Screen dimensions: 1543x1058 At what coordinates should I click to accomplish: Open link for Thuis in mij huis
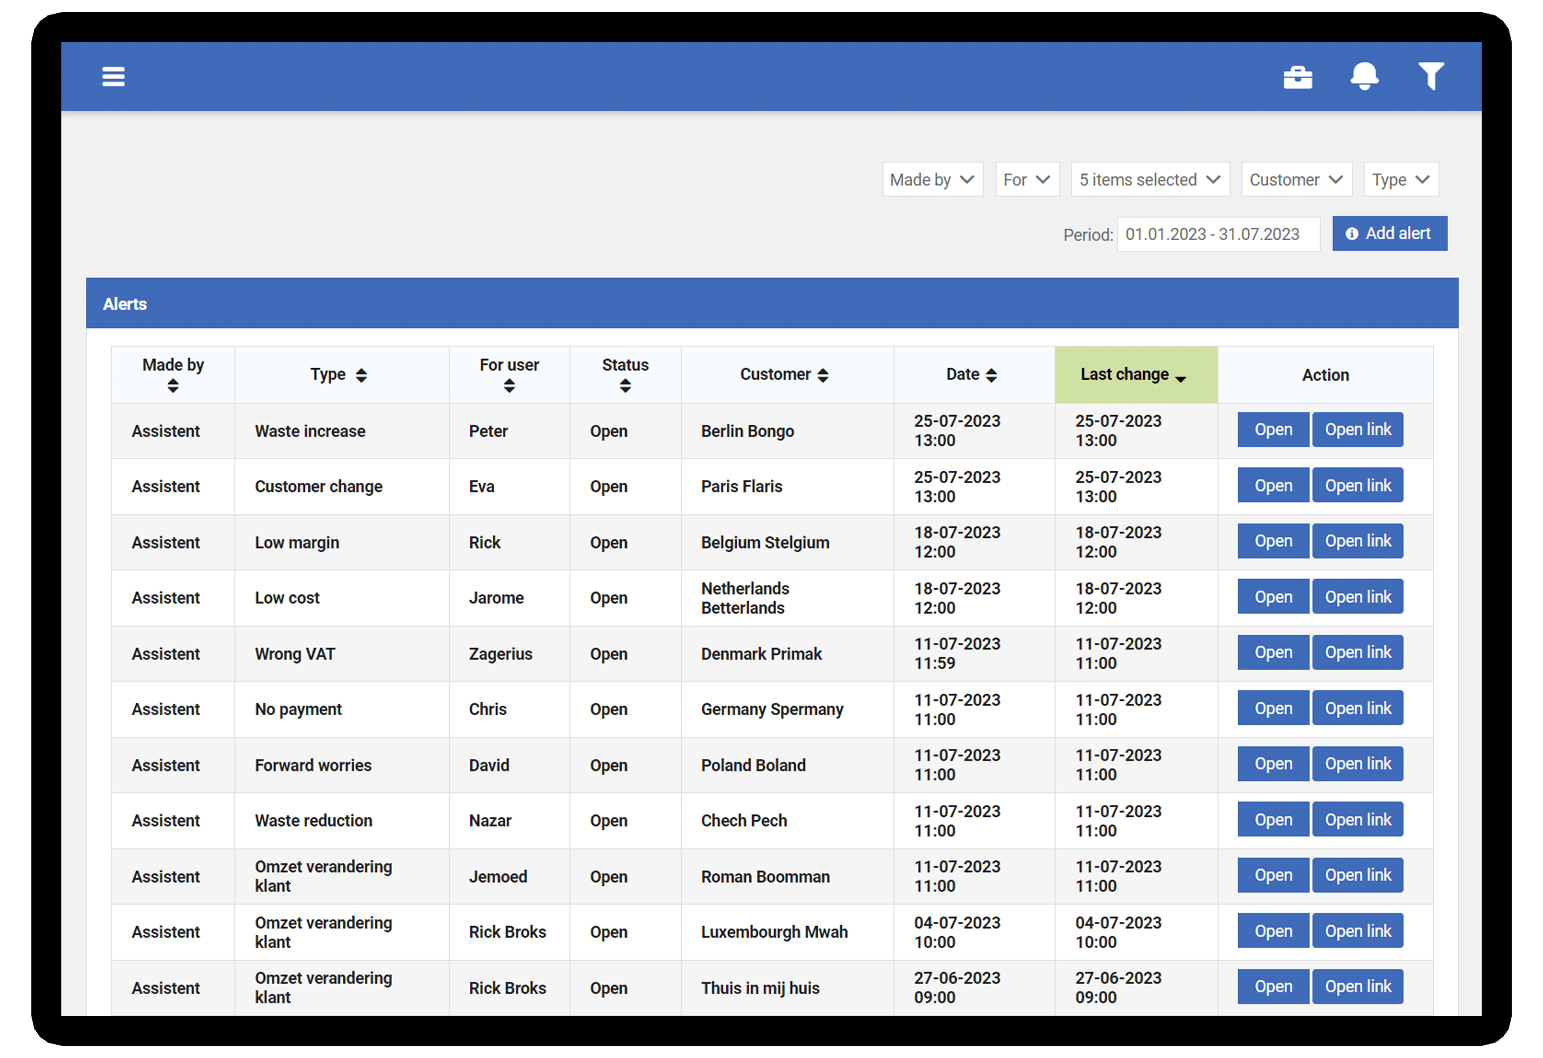click(1358, 987)
